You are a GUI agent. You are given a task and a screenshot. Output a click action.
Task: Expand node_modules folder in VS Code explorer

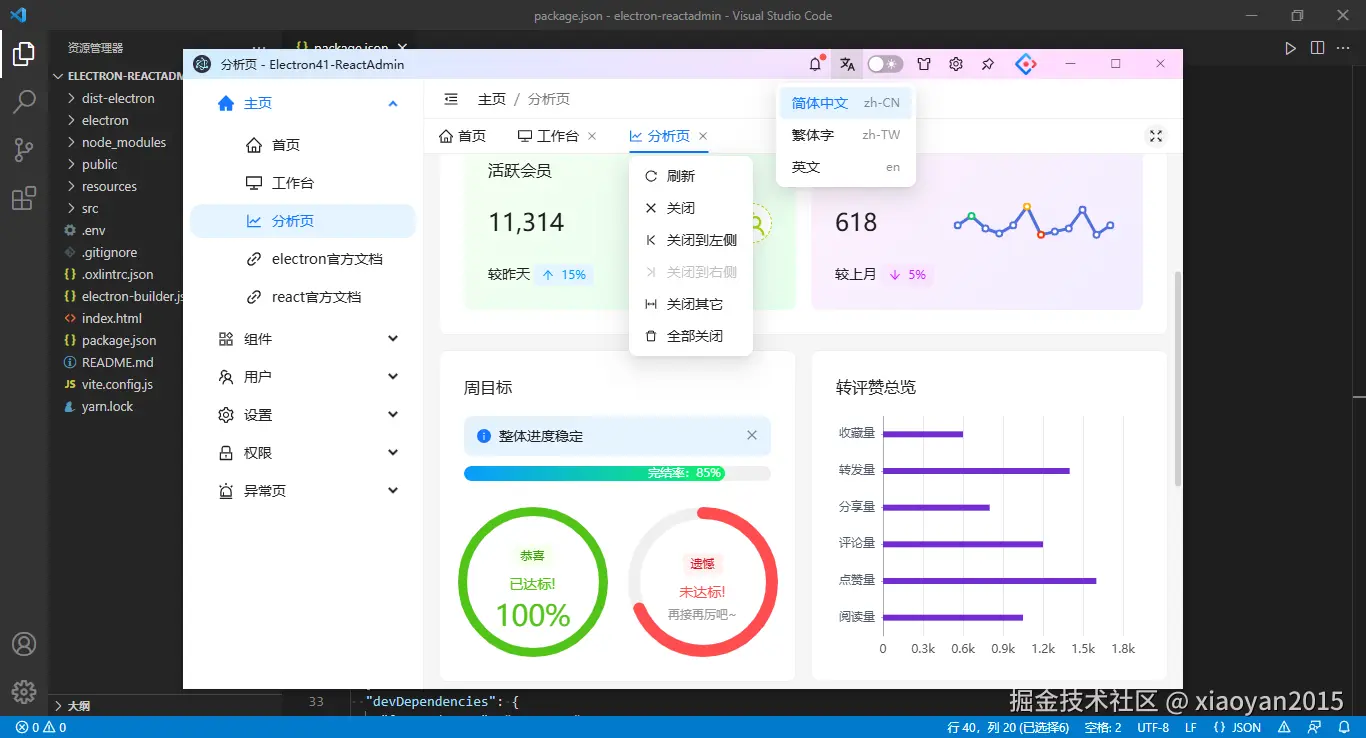click(x=116, y=142)
